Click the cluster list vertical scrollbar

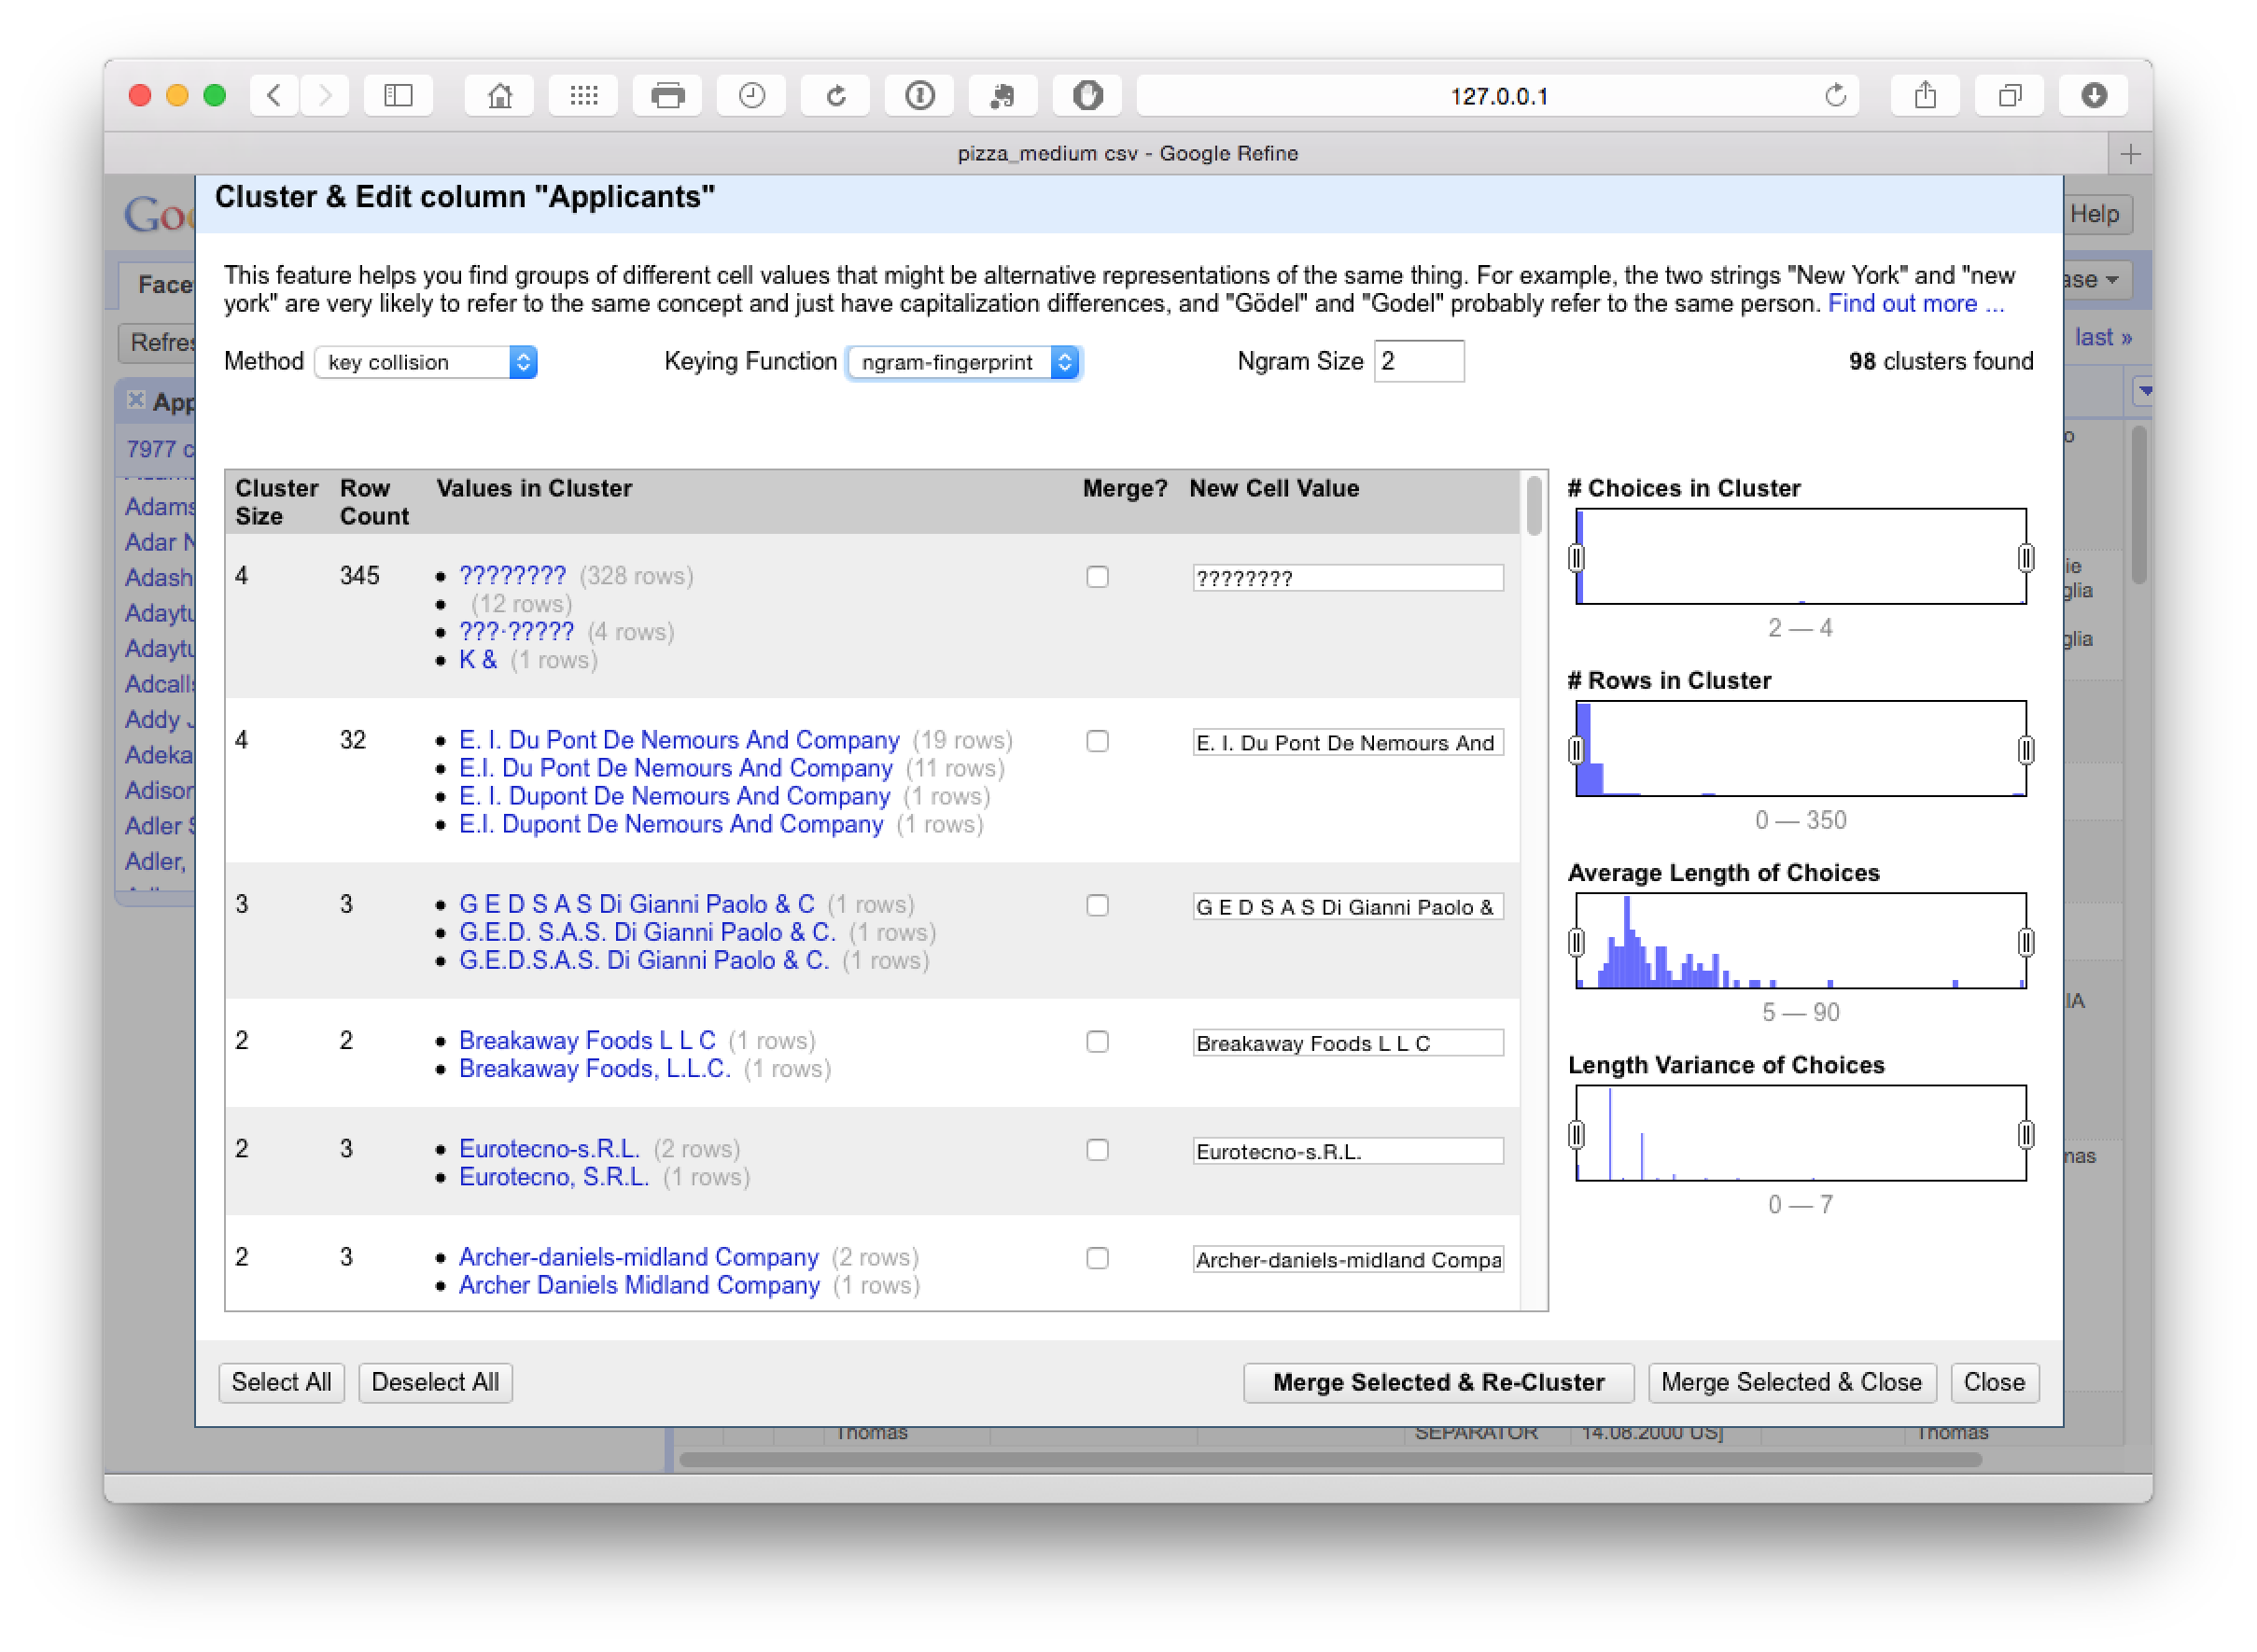pos(1534,506)
